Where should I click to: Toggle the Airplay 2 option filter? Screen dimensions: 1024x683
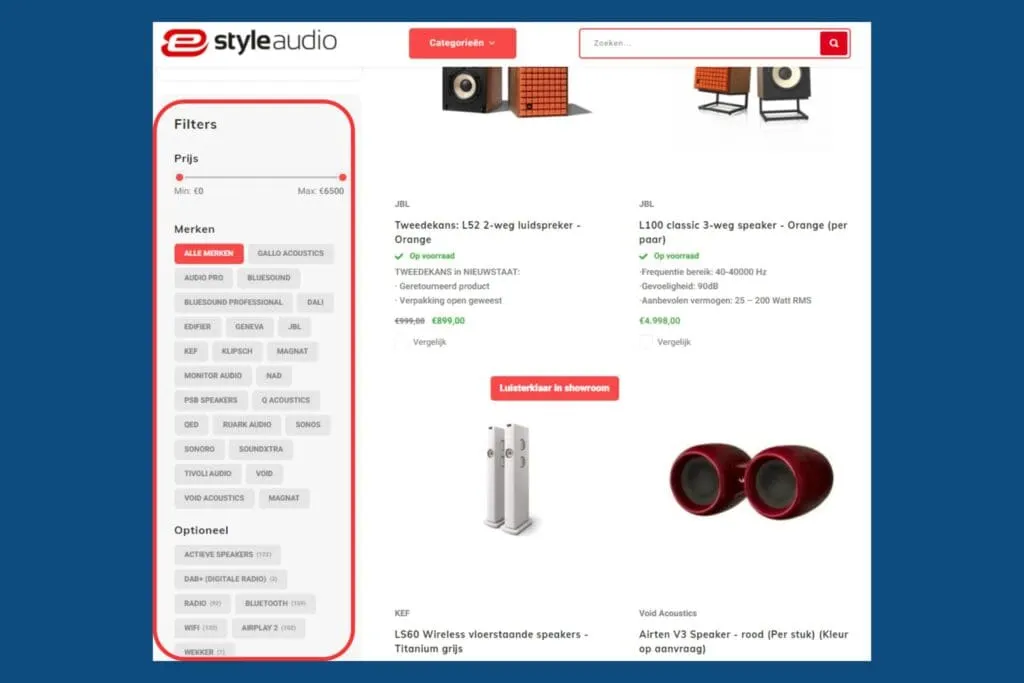click(268, 628)
